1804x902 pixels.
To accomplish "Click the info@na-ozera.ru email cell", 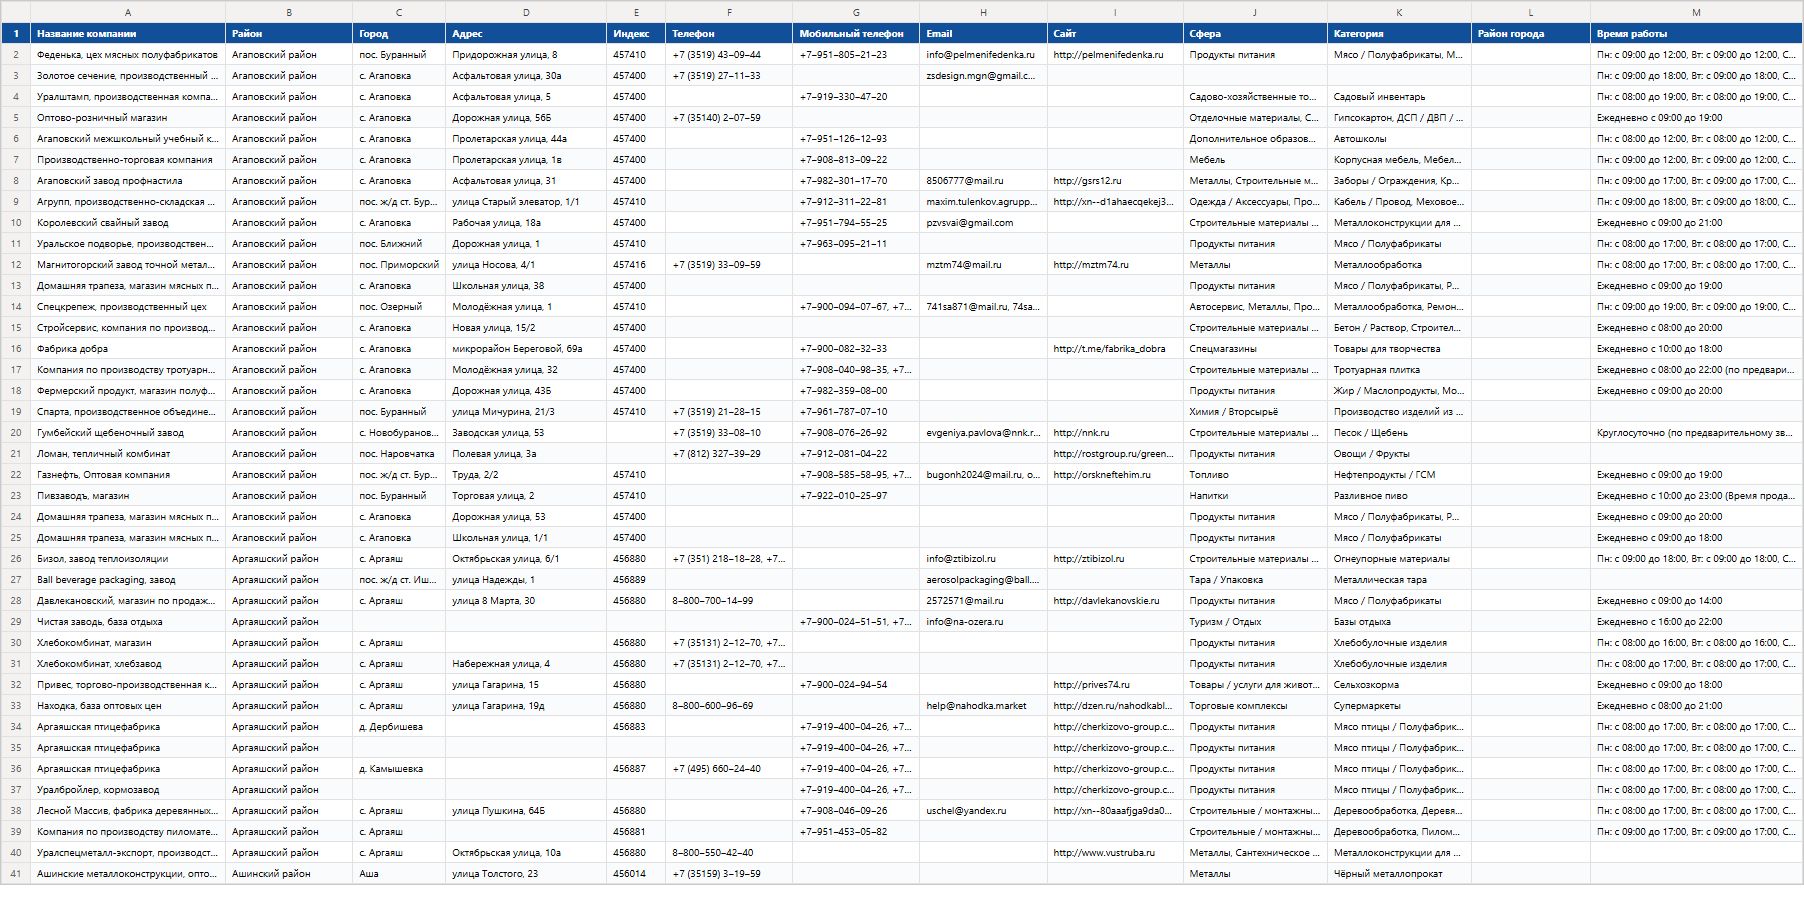I will click(984, 622).
